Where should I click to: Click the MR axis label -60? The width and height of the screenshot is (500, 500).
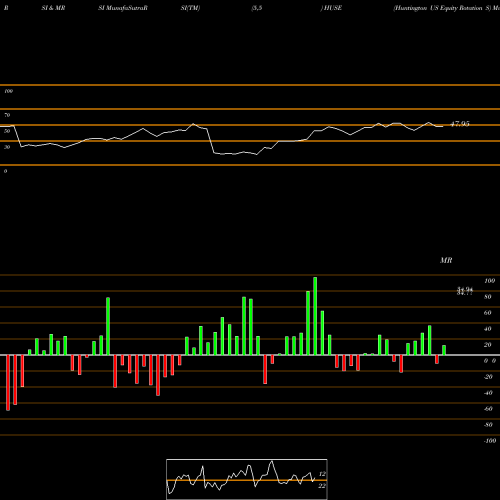(x=488, y=409)
